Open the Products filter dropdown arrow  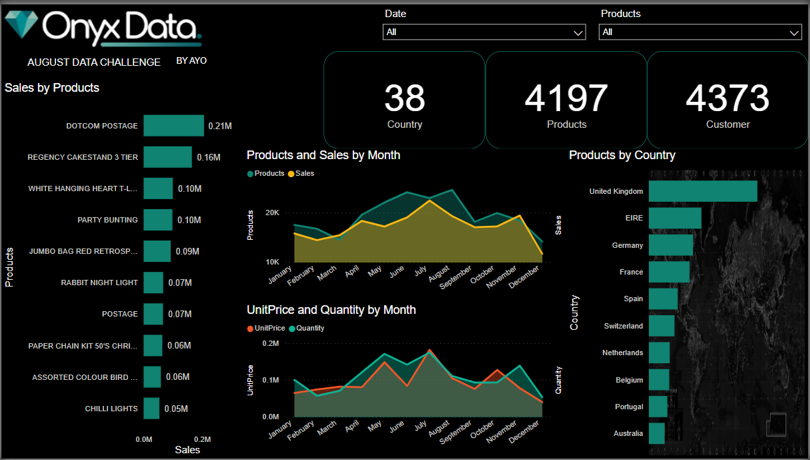point(794,33)
